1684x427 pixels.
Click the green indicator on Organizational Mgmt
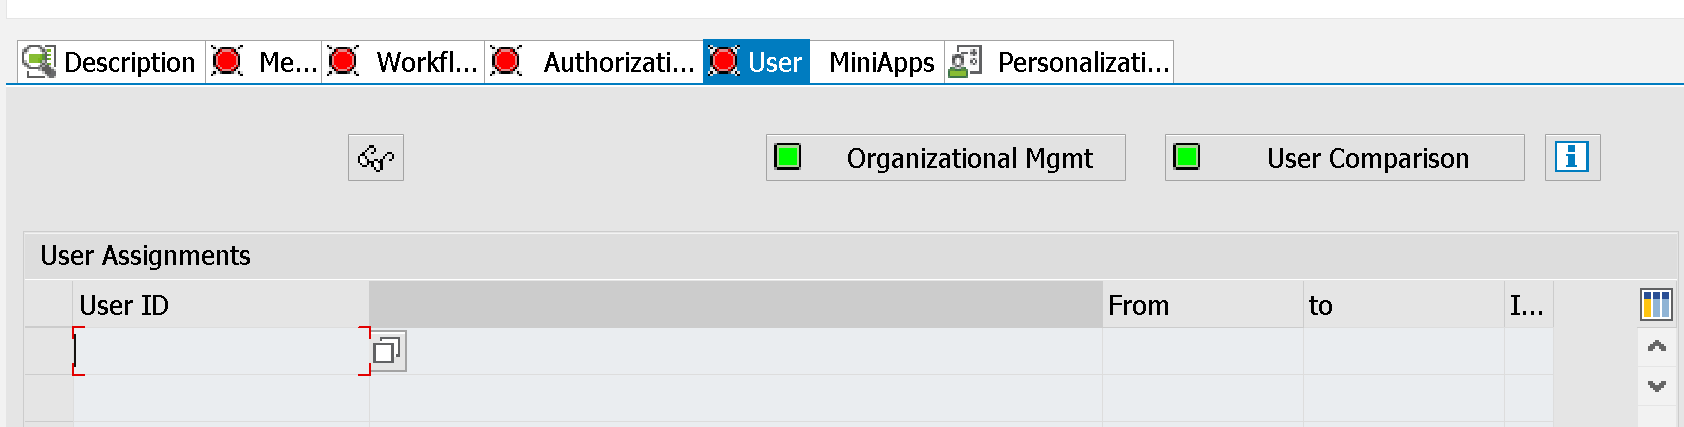788,157
